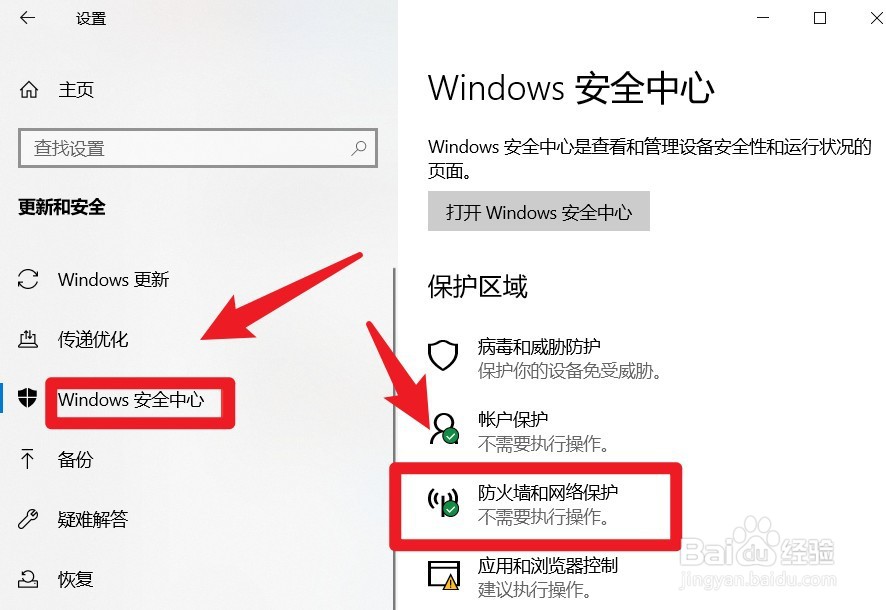The width and height of the screenshot is (886, 610).
Task: Click the 疑难解答 wrench icon
Action: (x=28, y=518)
